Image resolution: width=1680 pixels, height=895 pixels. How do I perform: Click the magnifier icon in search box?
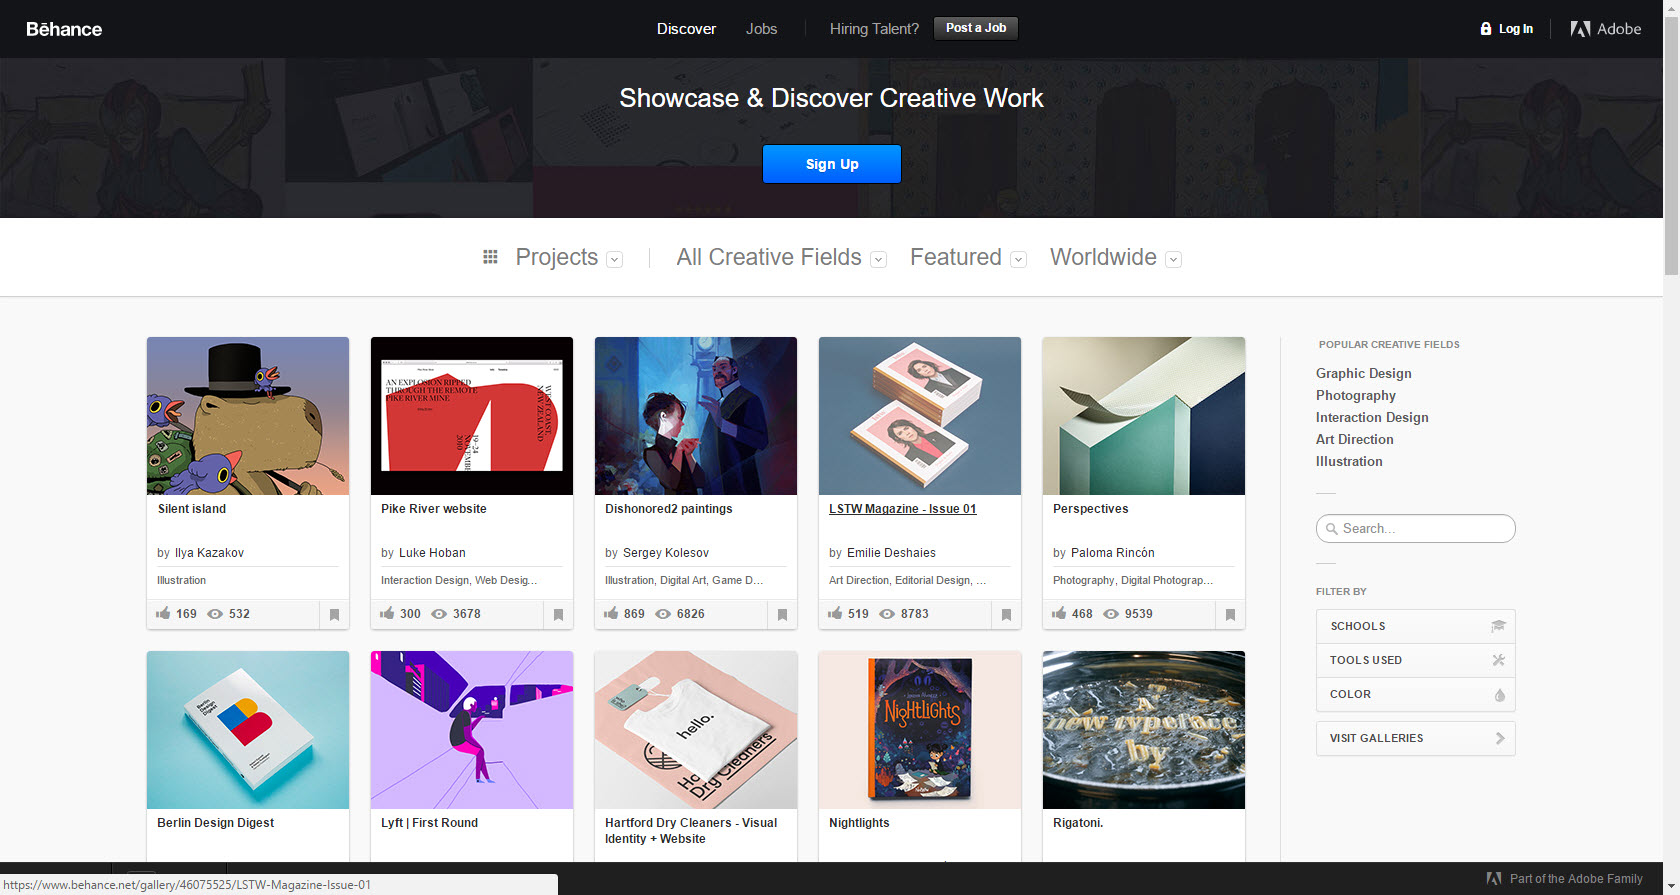[x=1332, y=529]
